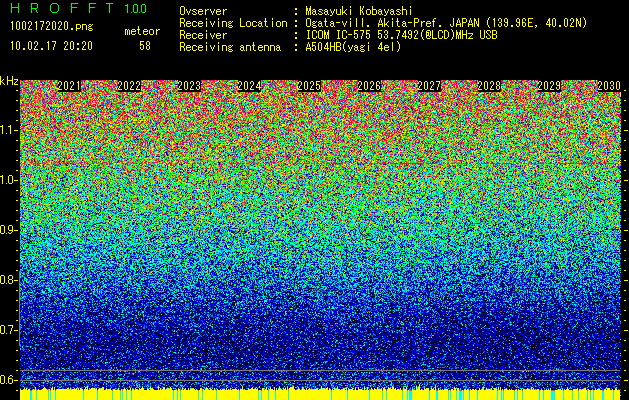Click the 2027 time marker
This screenshot has width=629, height=400.
coord(429,86)
